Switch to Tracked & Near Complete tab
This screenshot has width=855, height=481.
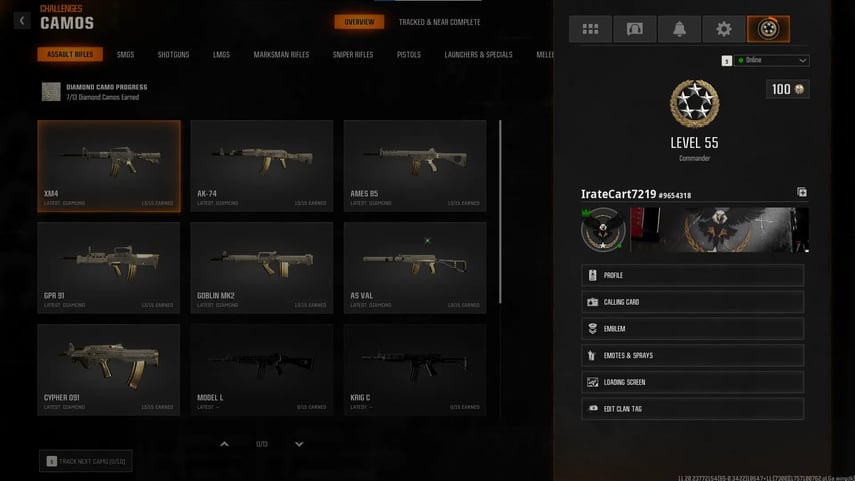coord(439,22)
